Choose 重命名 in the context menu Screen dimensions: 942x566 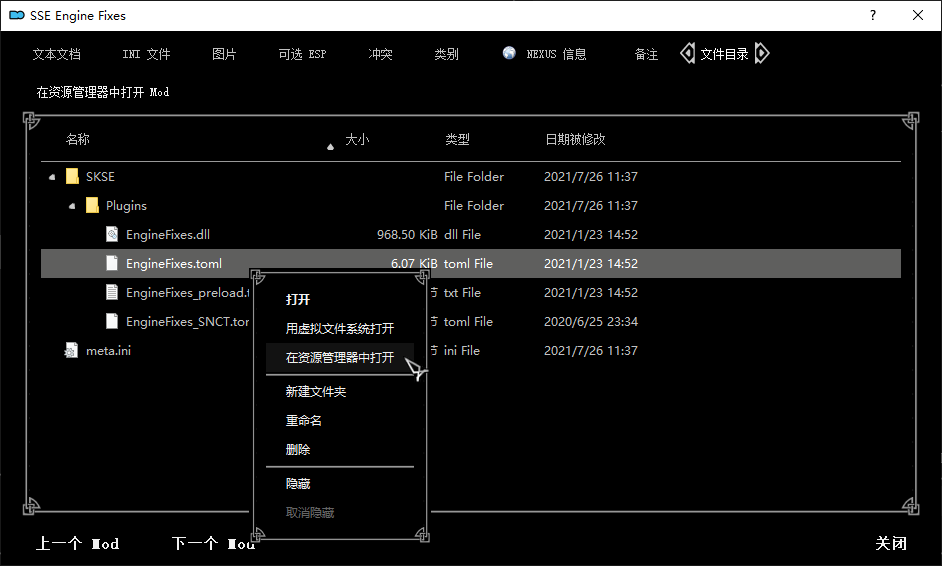[x=303, y=421]
